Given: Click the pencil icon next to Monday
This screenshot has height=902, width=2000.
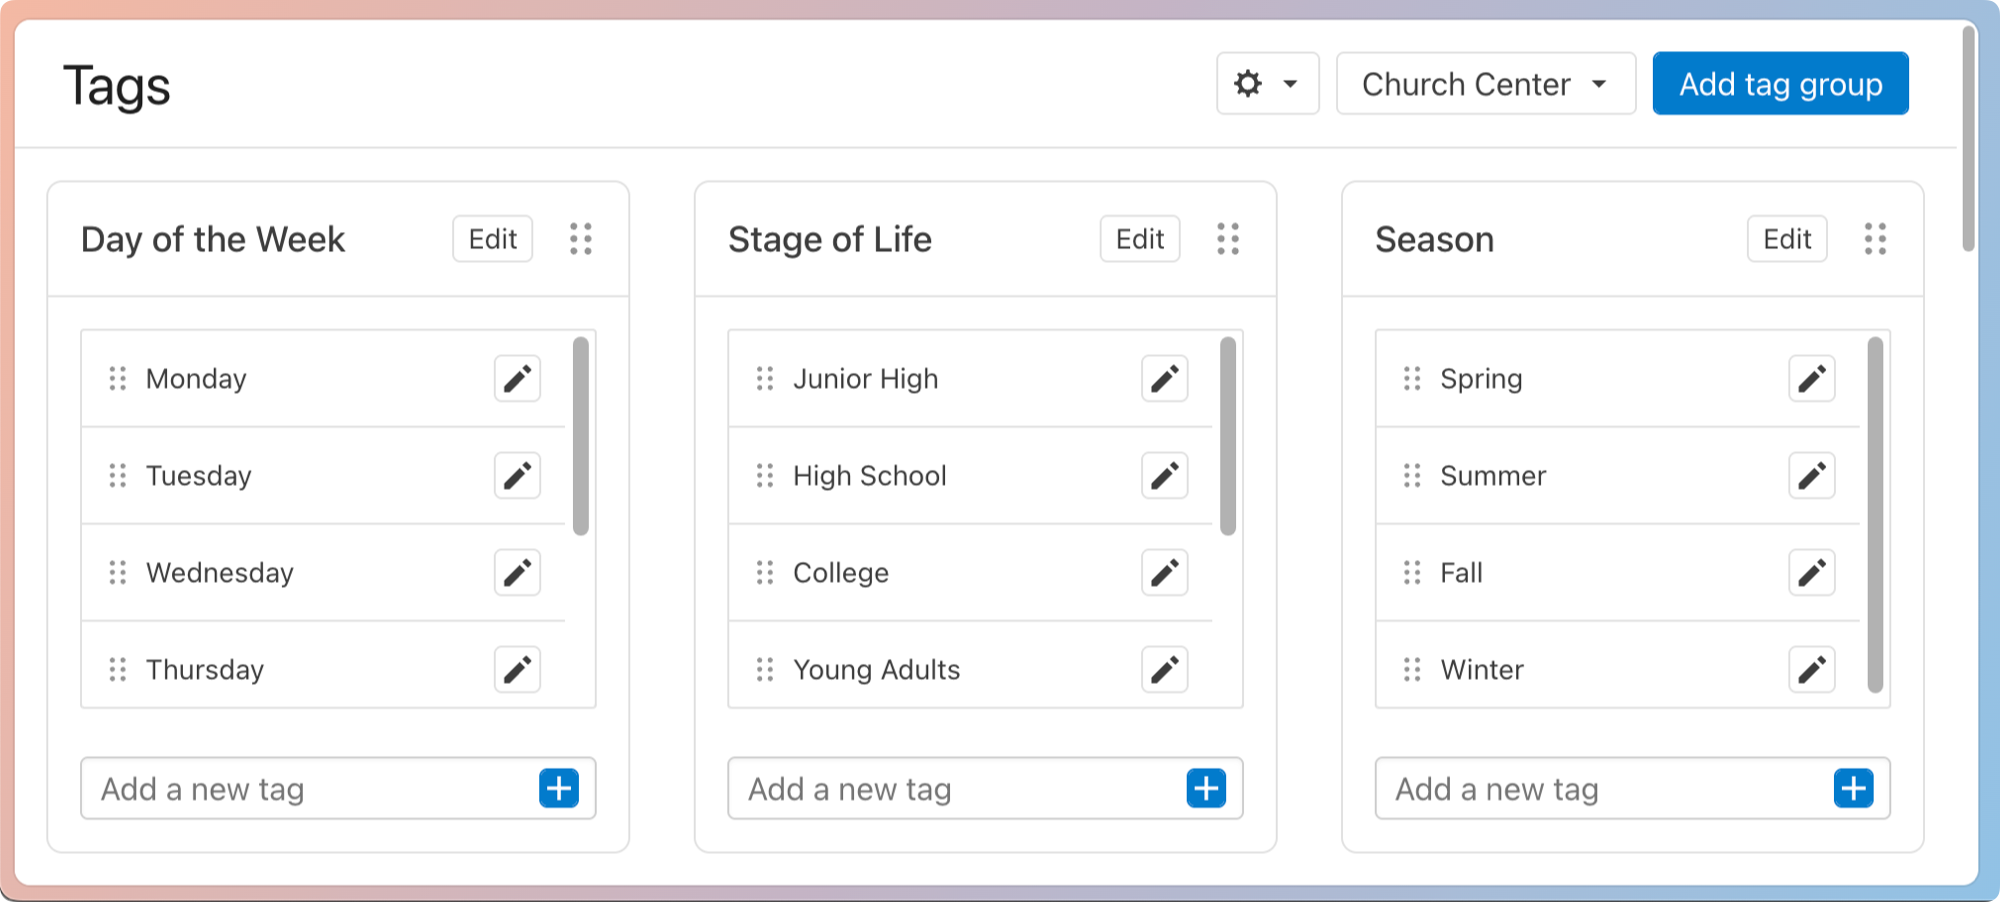Looking at the screenshot, I should (x=517, y=379).
